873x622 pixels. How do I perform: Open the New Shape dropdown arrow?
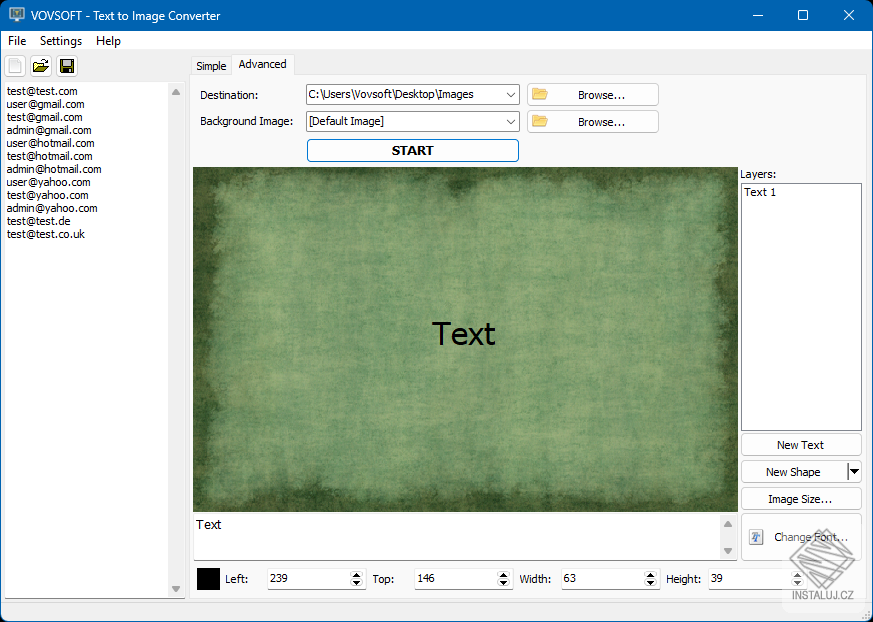click(x=854, y=472)
